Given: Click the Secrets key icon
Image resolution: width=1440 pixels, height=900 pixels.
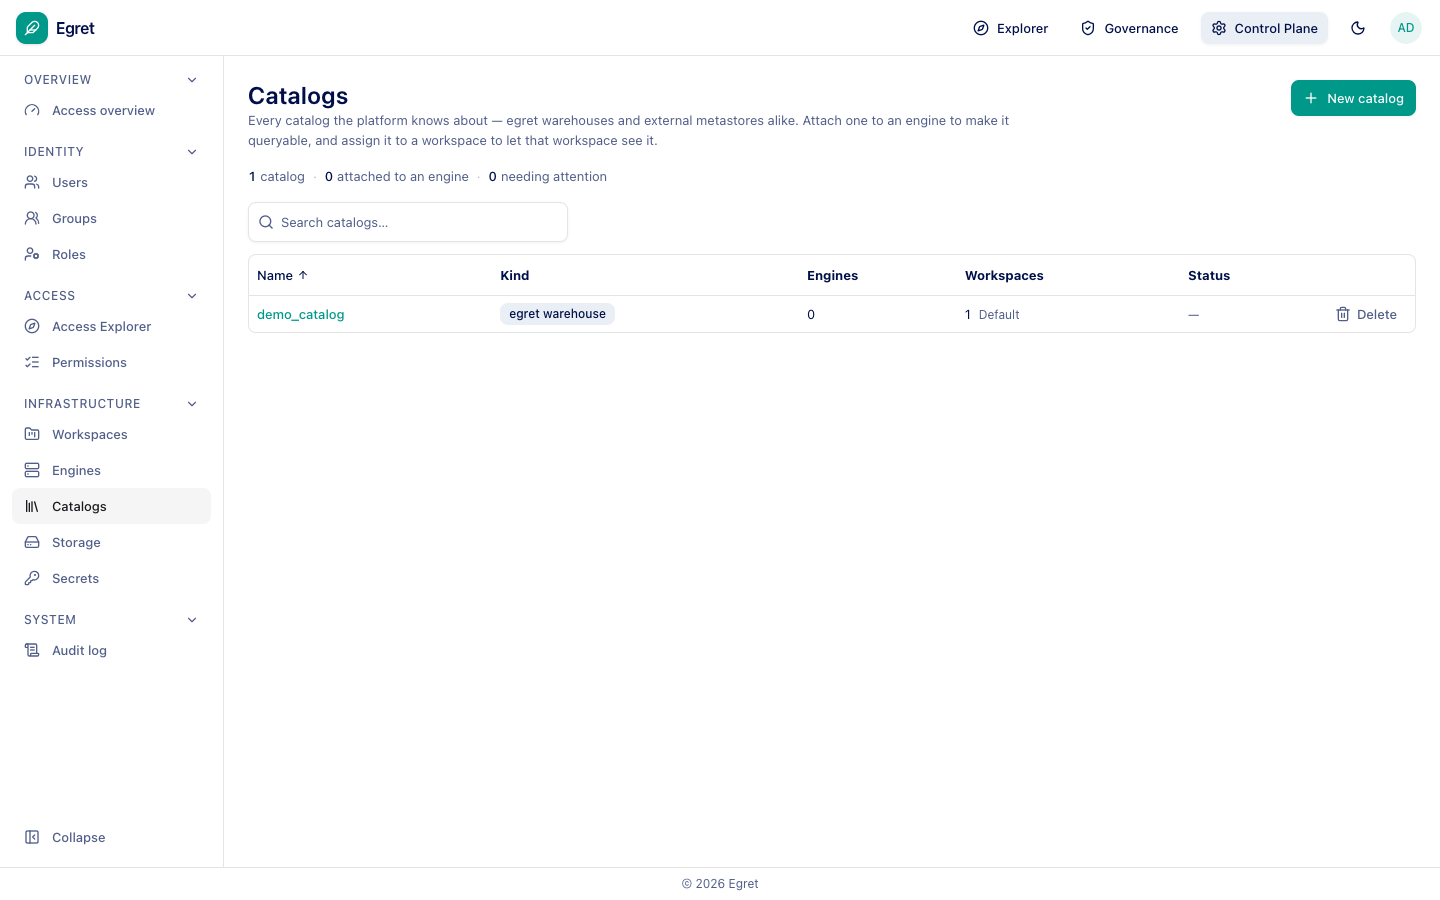Looking at the screenshot, I should [32, 579].
